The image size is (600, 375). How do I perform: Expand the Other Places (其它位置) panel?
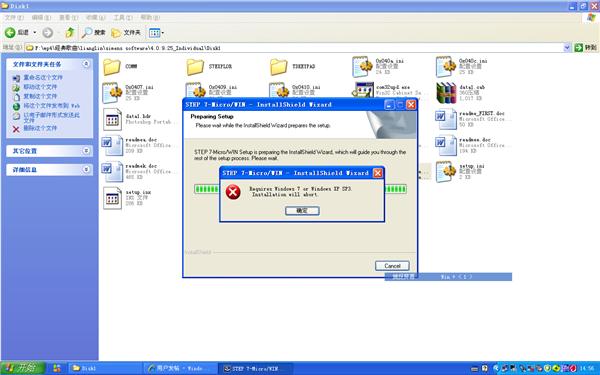tap(86, 151)
